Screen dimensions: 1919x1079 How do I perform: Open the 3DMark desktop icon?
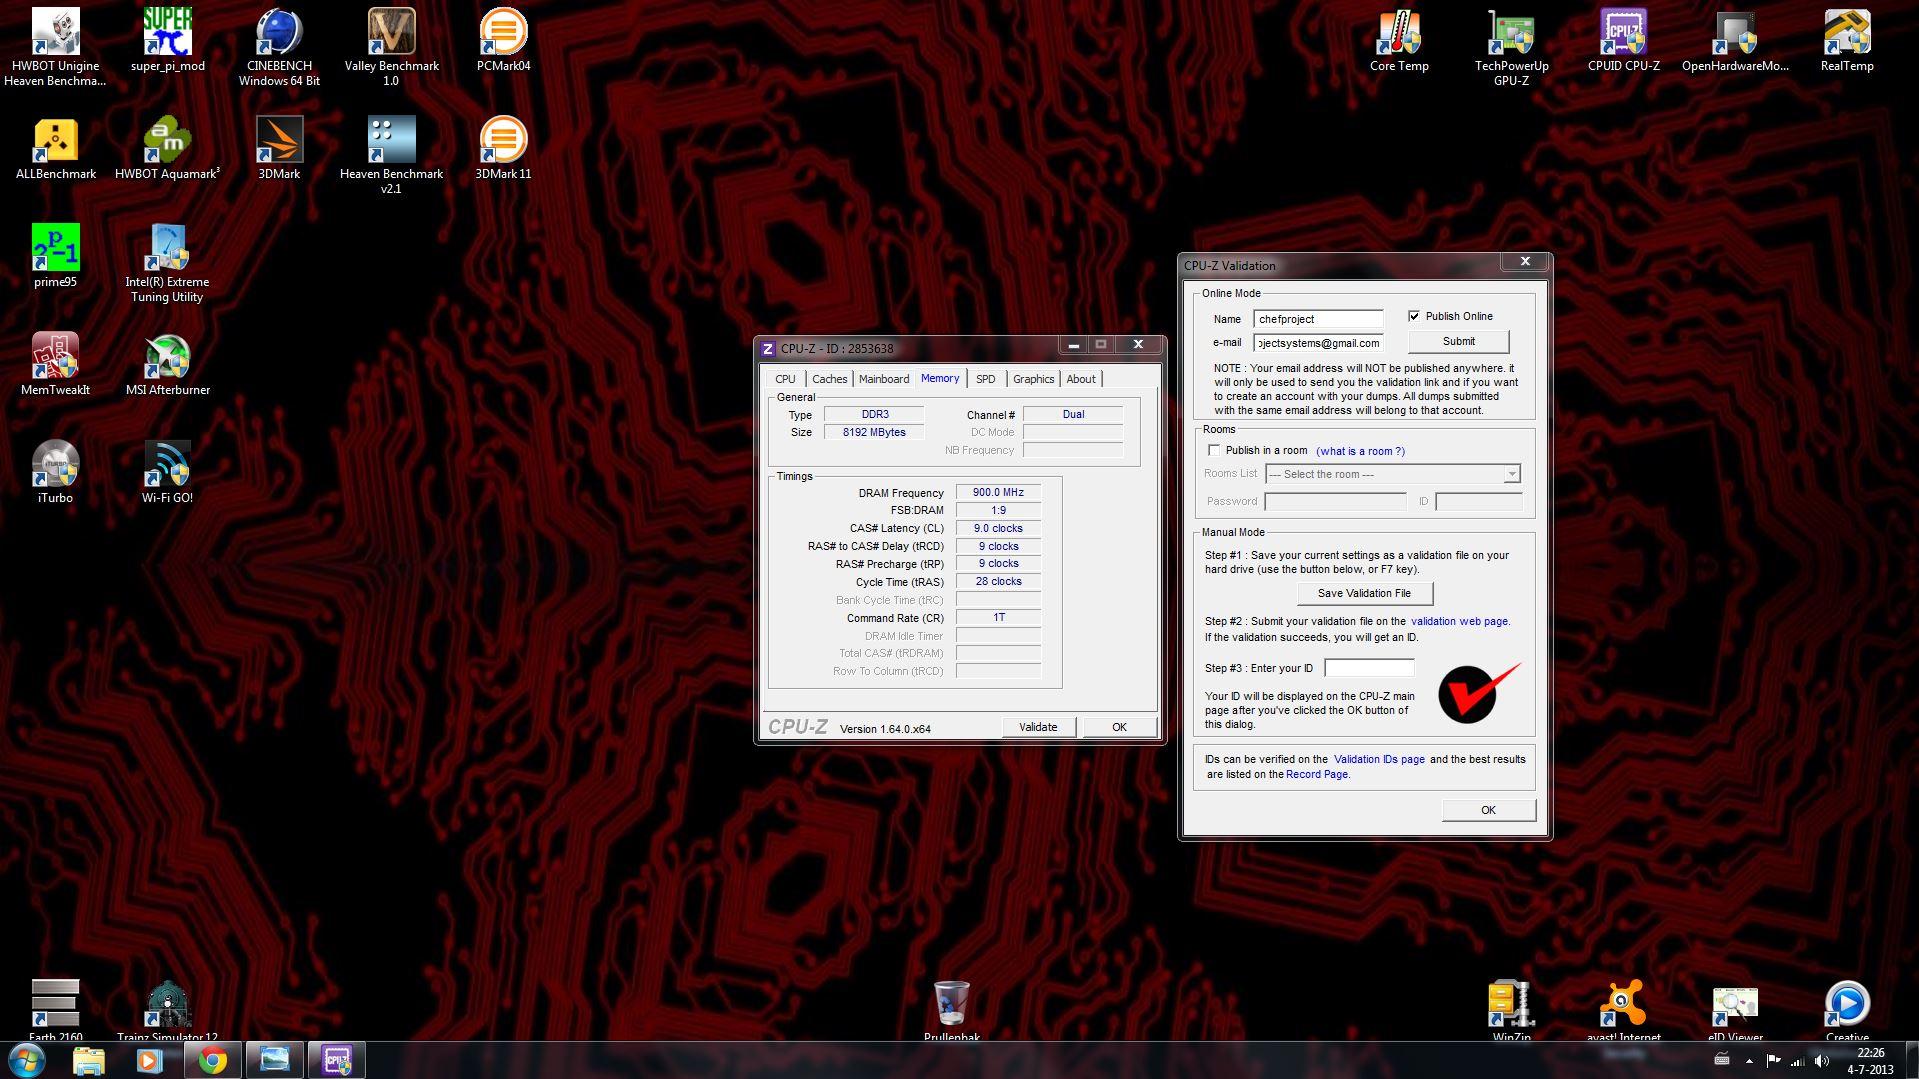tap(279, 148)
